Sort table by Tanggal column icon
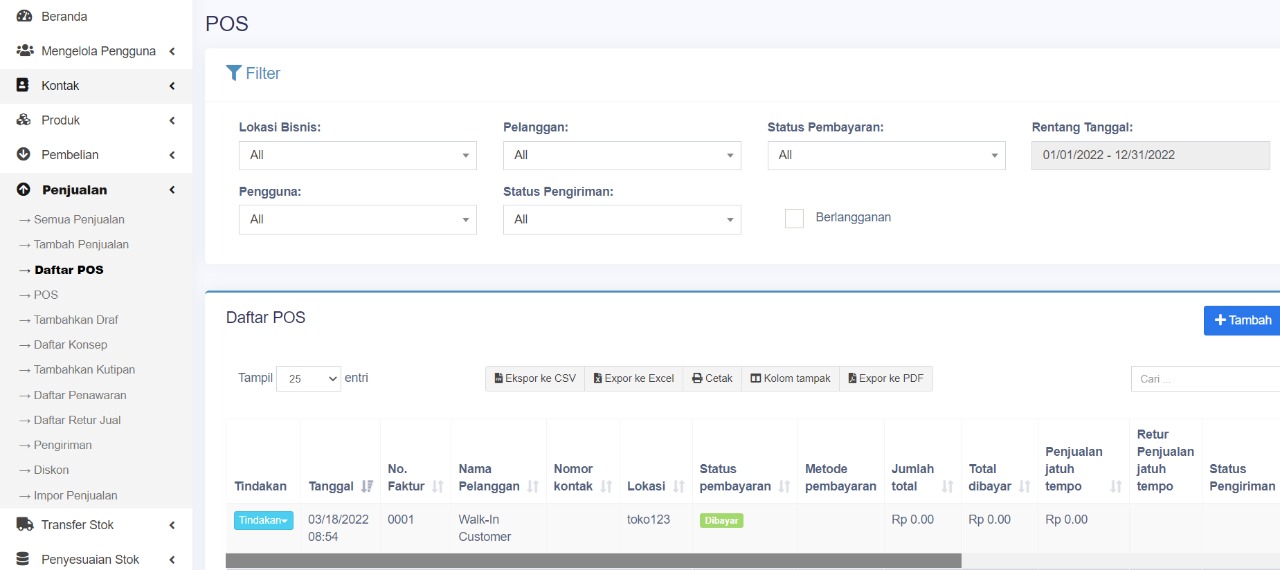 [367, 486]
